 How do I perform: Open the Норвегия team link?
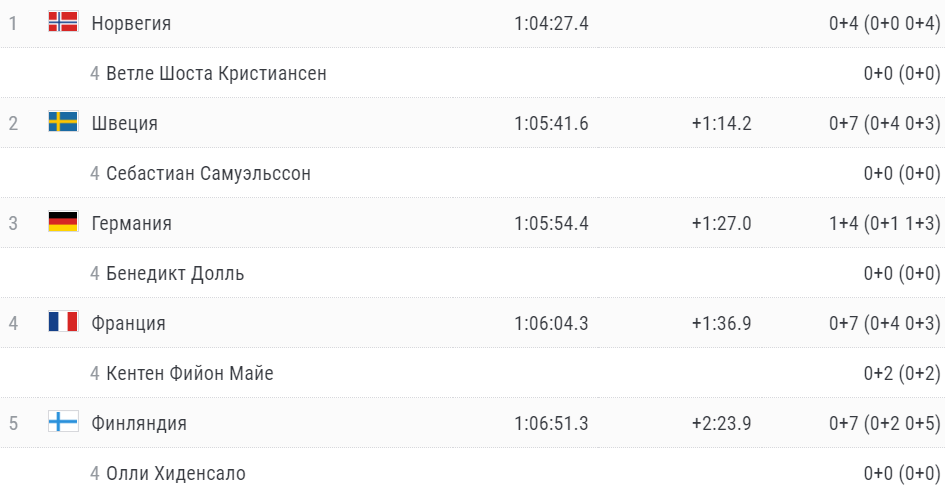click(x=131, y=23)
